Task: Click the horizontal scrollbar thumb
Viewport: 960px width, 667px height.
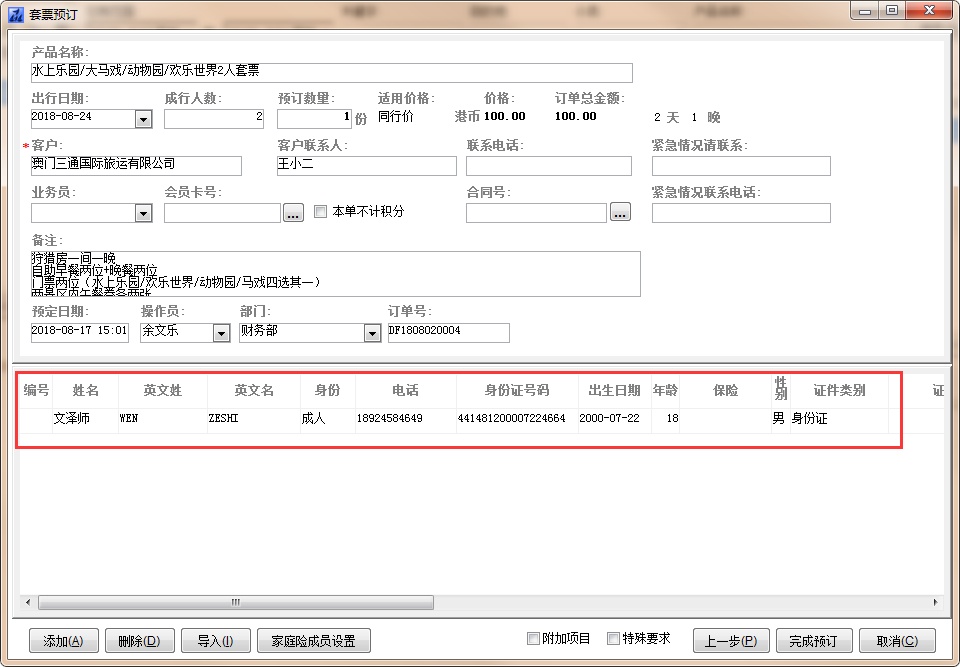Action: tap(236, 603)
